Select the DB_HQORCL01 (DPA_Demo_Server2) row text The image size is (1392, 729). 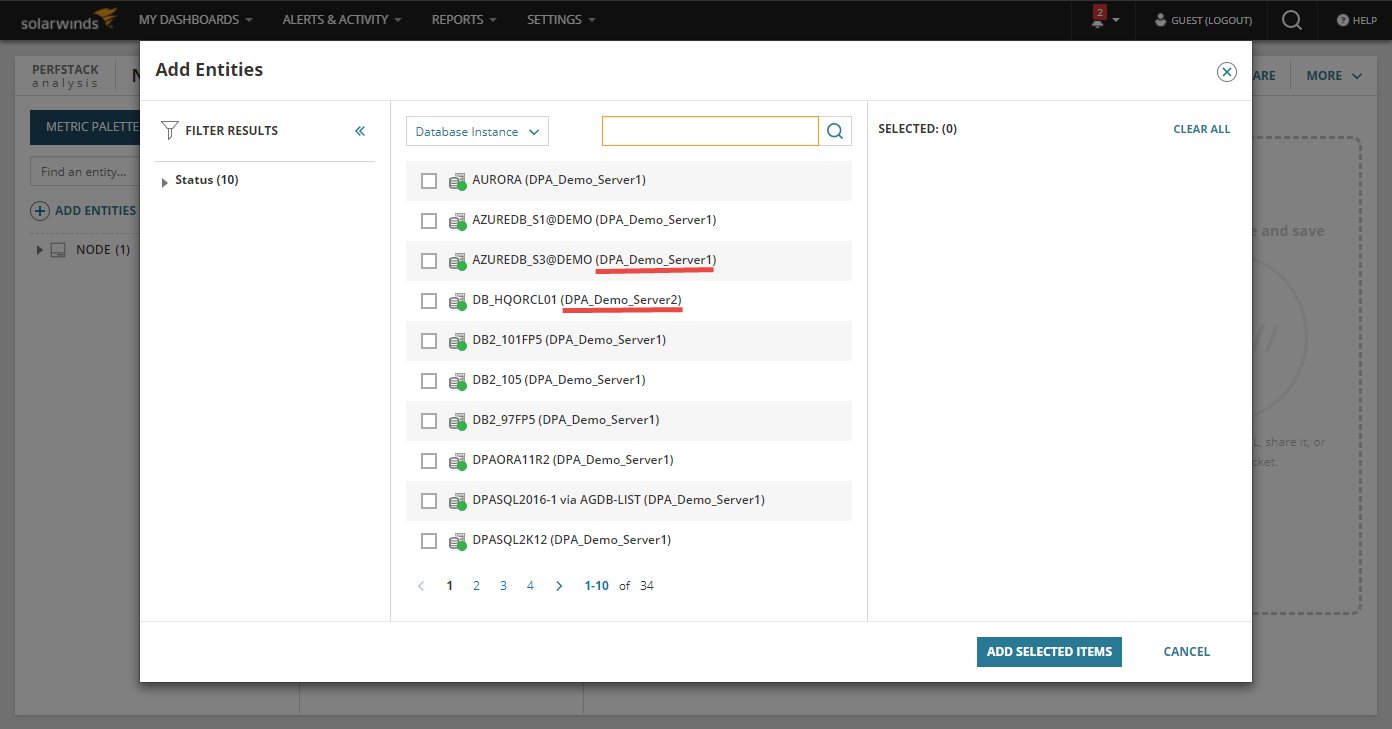coord(577,300)
